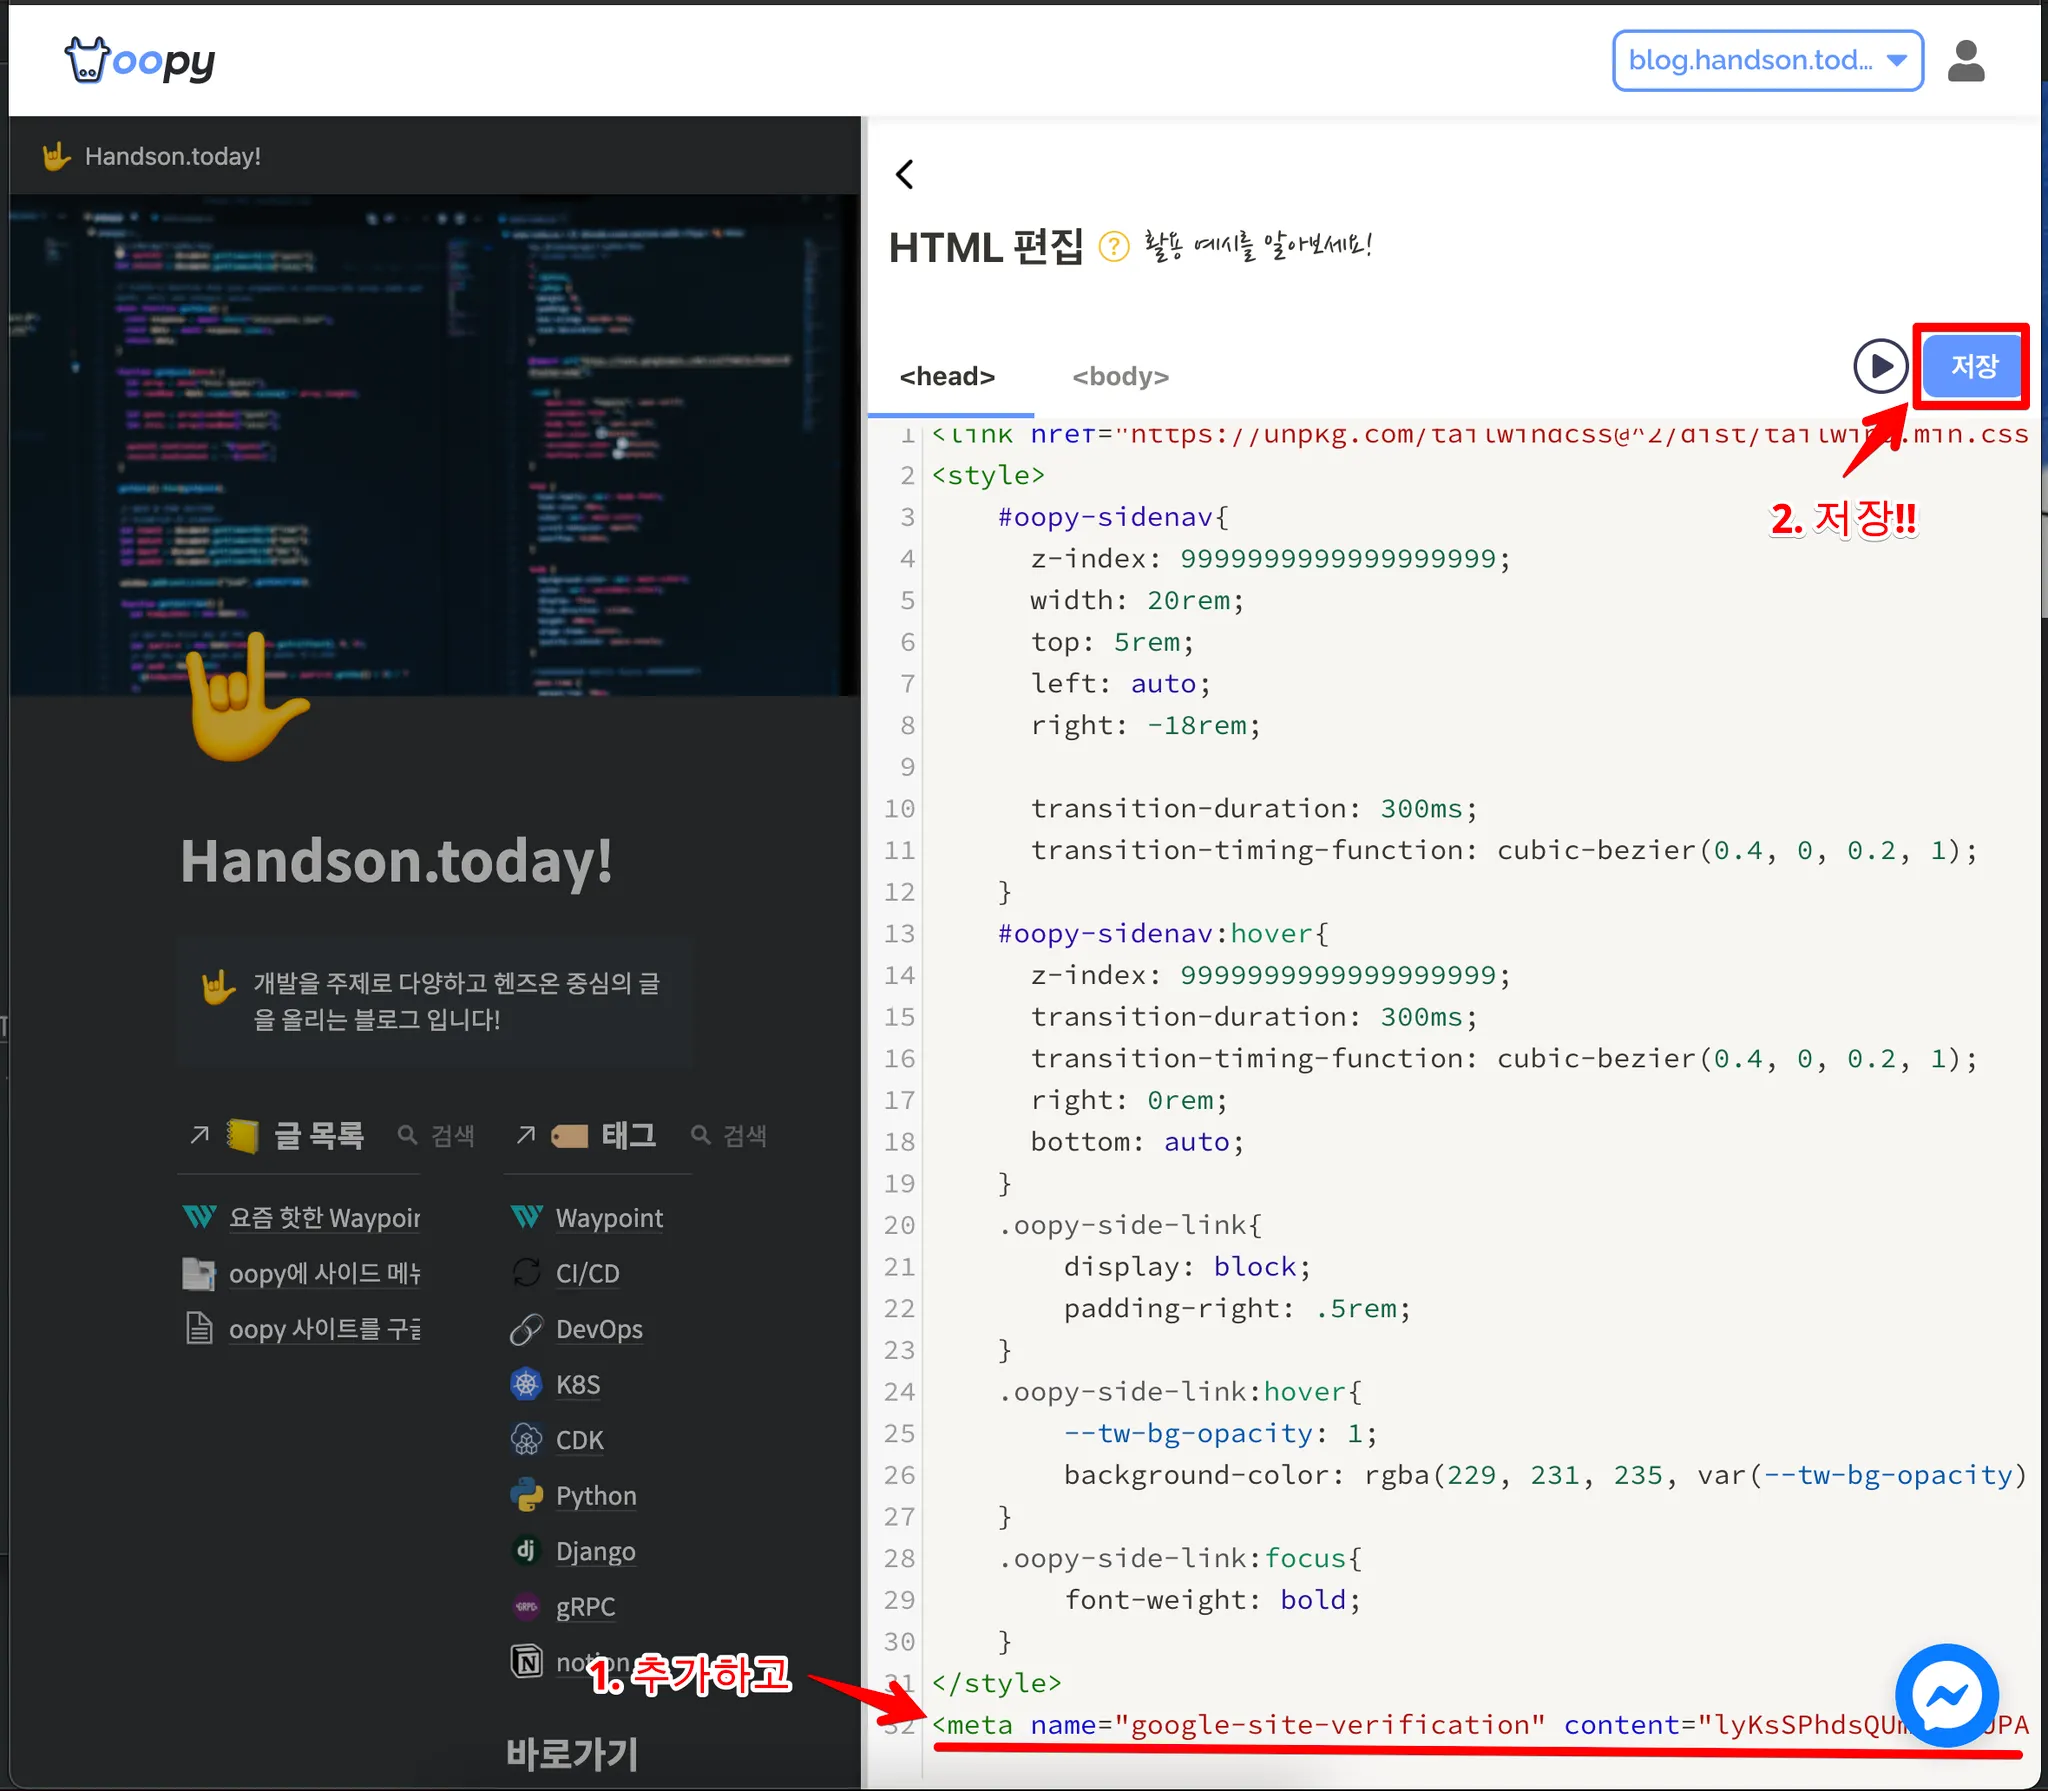Open the Messenger chat bubble
Image resolution: width=2048 pixels, height=1791 pixels.
[x=1946, y=1695]
